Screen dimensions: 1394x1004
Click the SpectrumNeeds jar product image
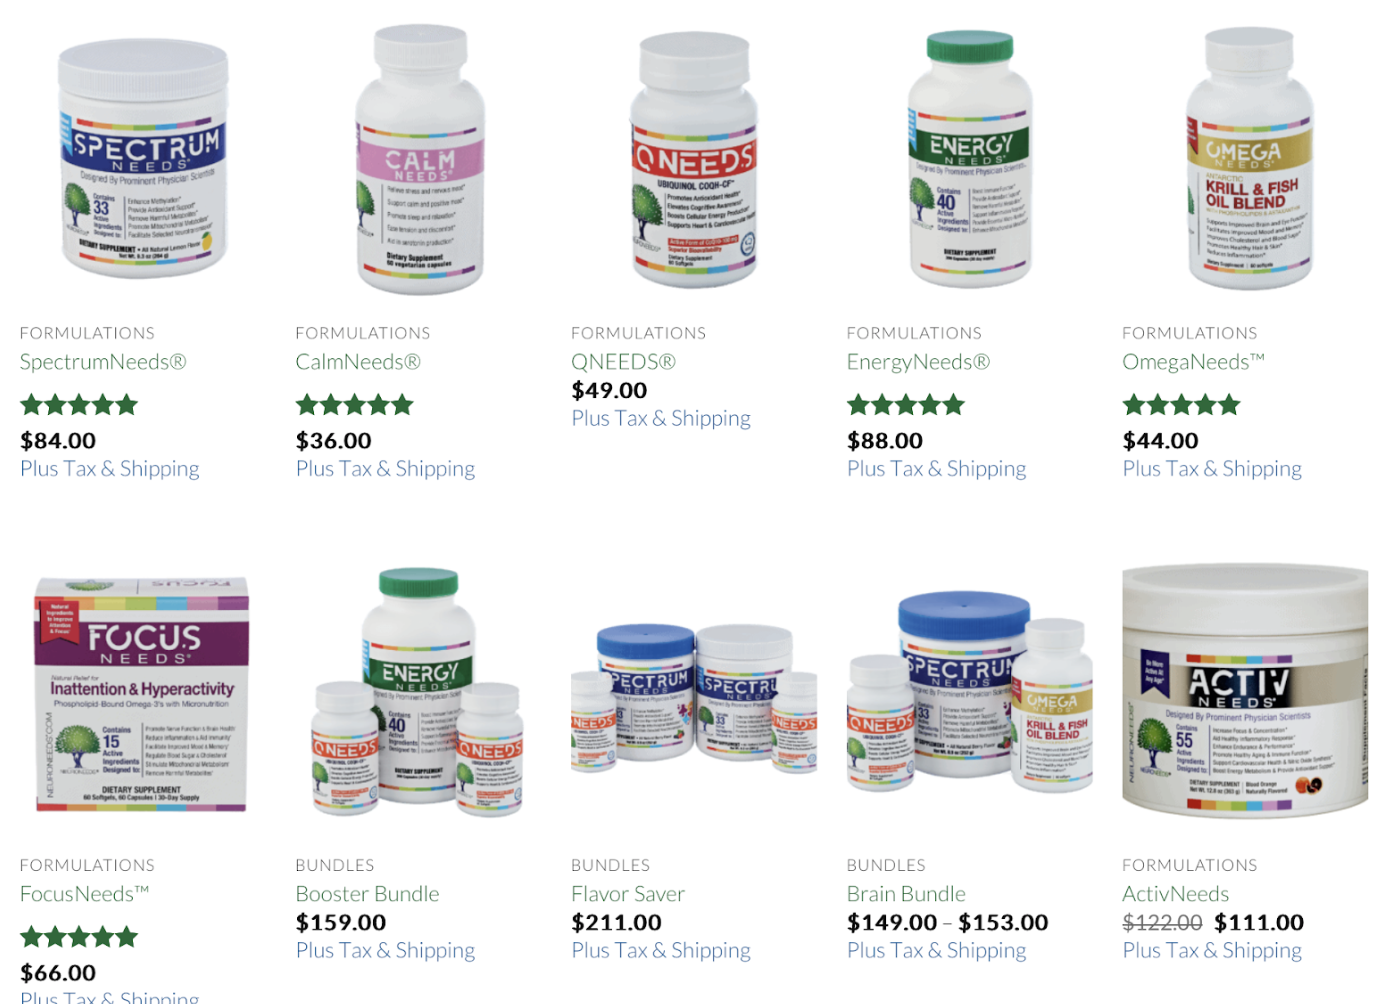pyautogui.click(x=144, y=160)
